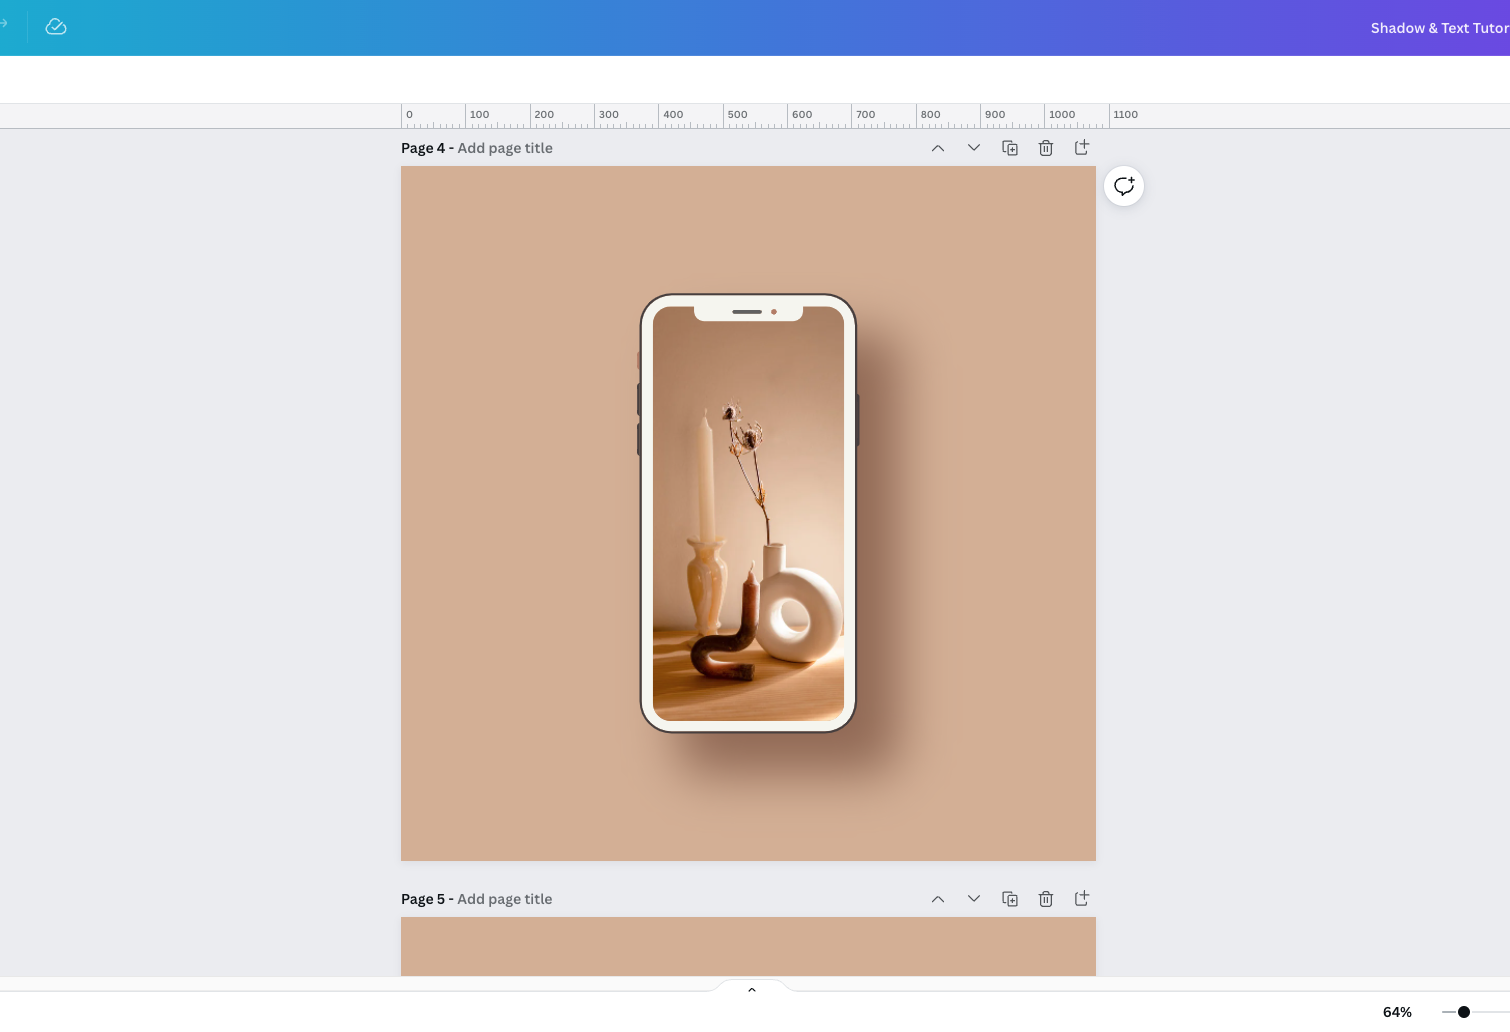
Task: Duplicate Page 4 using the copy icon
Action: coord(1010,147)
